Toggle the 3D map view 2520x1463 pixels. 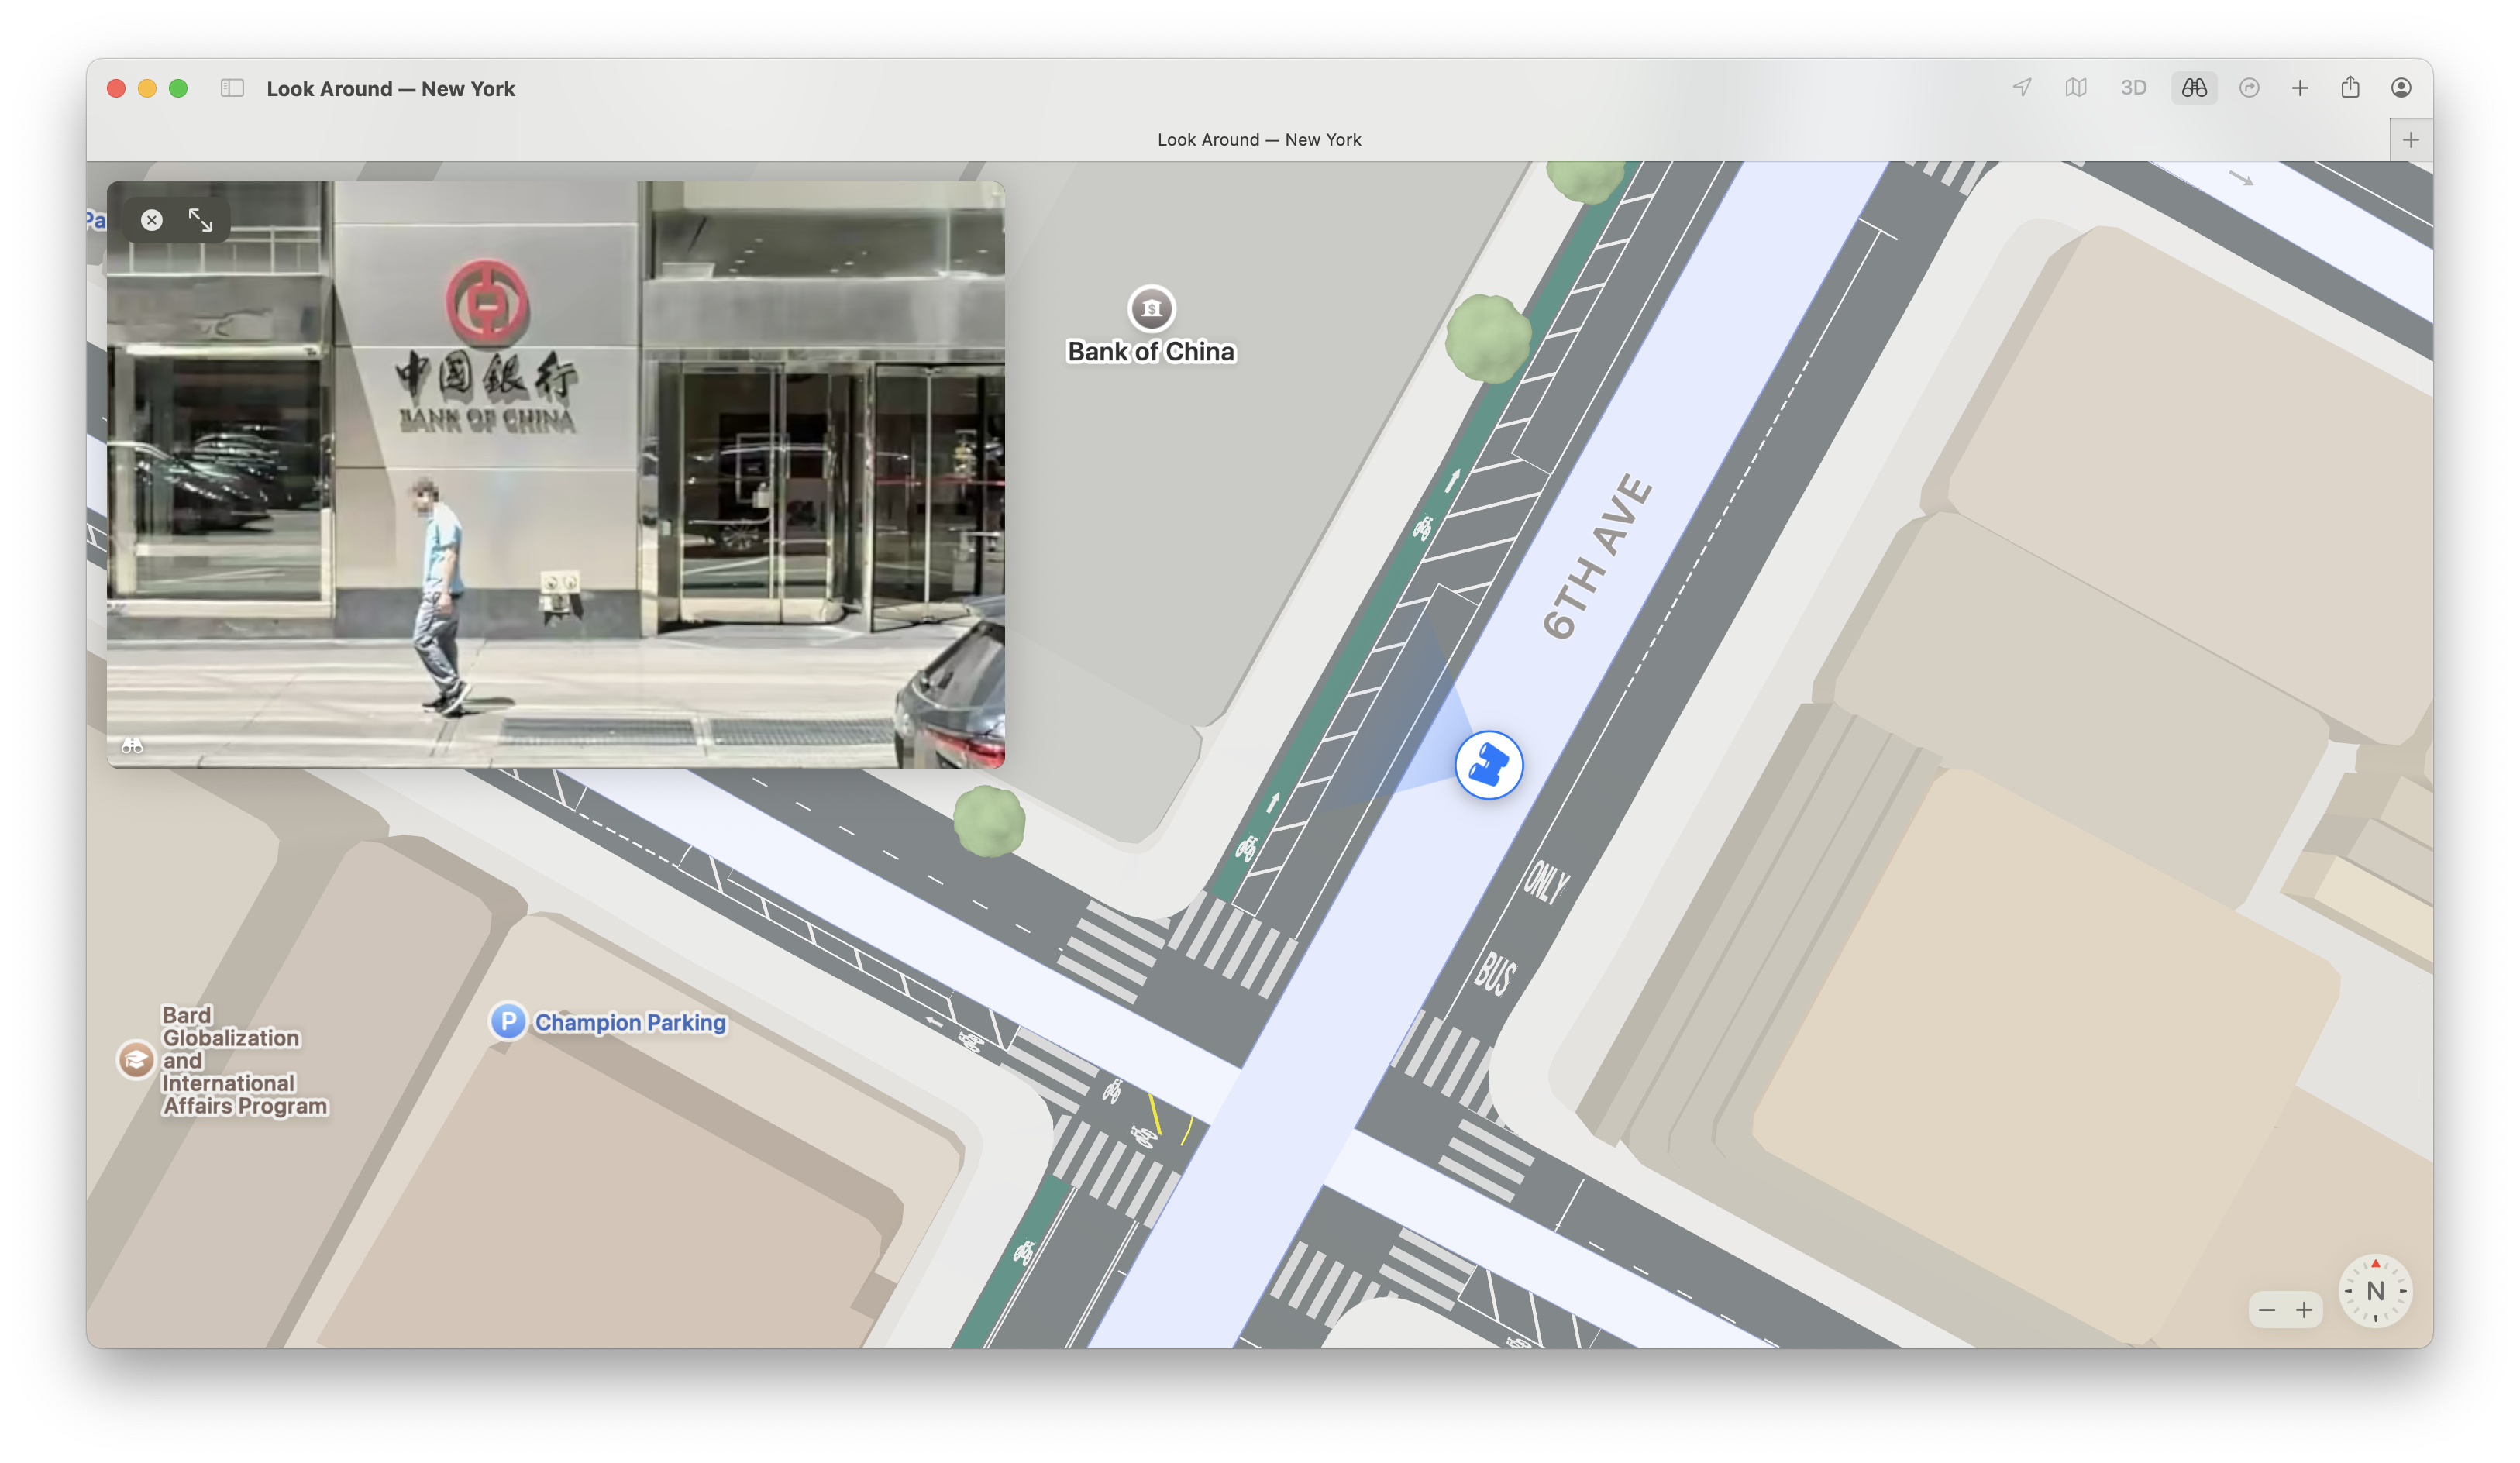click(2133, 88)
